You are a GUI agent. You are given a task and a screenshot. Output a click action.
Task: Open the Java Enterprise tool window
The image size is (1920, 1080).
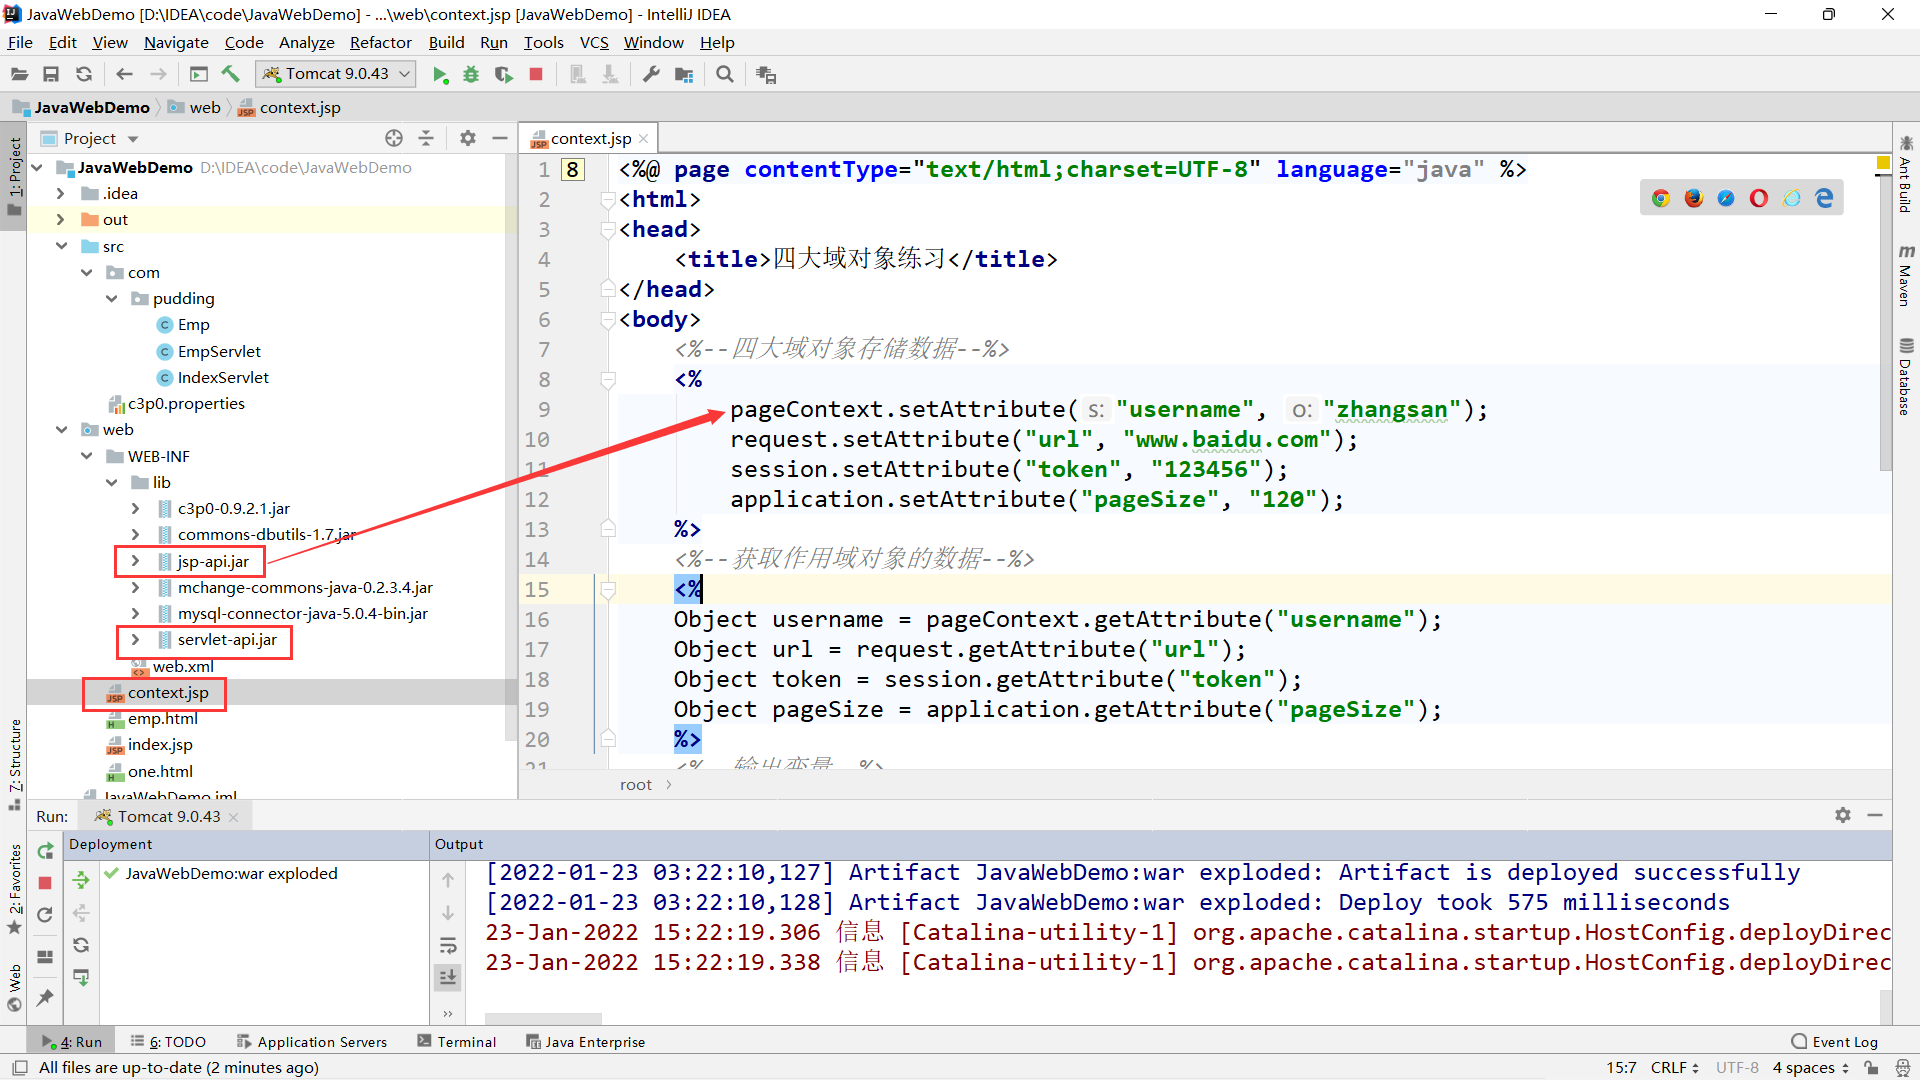pyautogui.click(x=586, y=1041)
